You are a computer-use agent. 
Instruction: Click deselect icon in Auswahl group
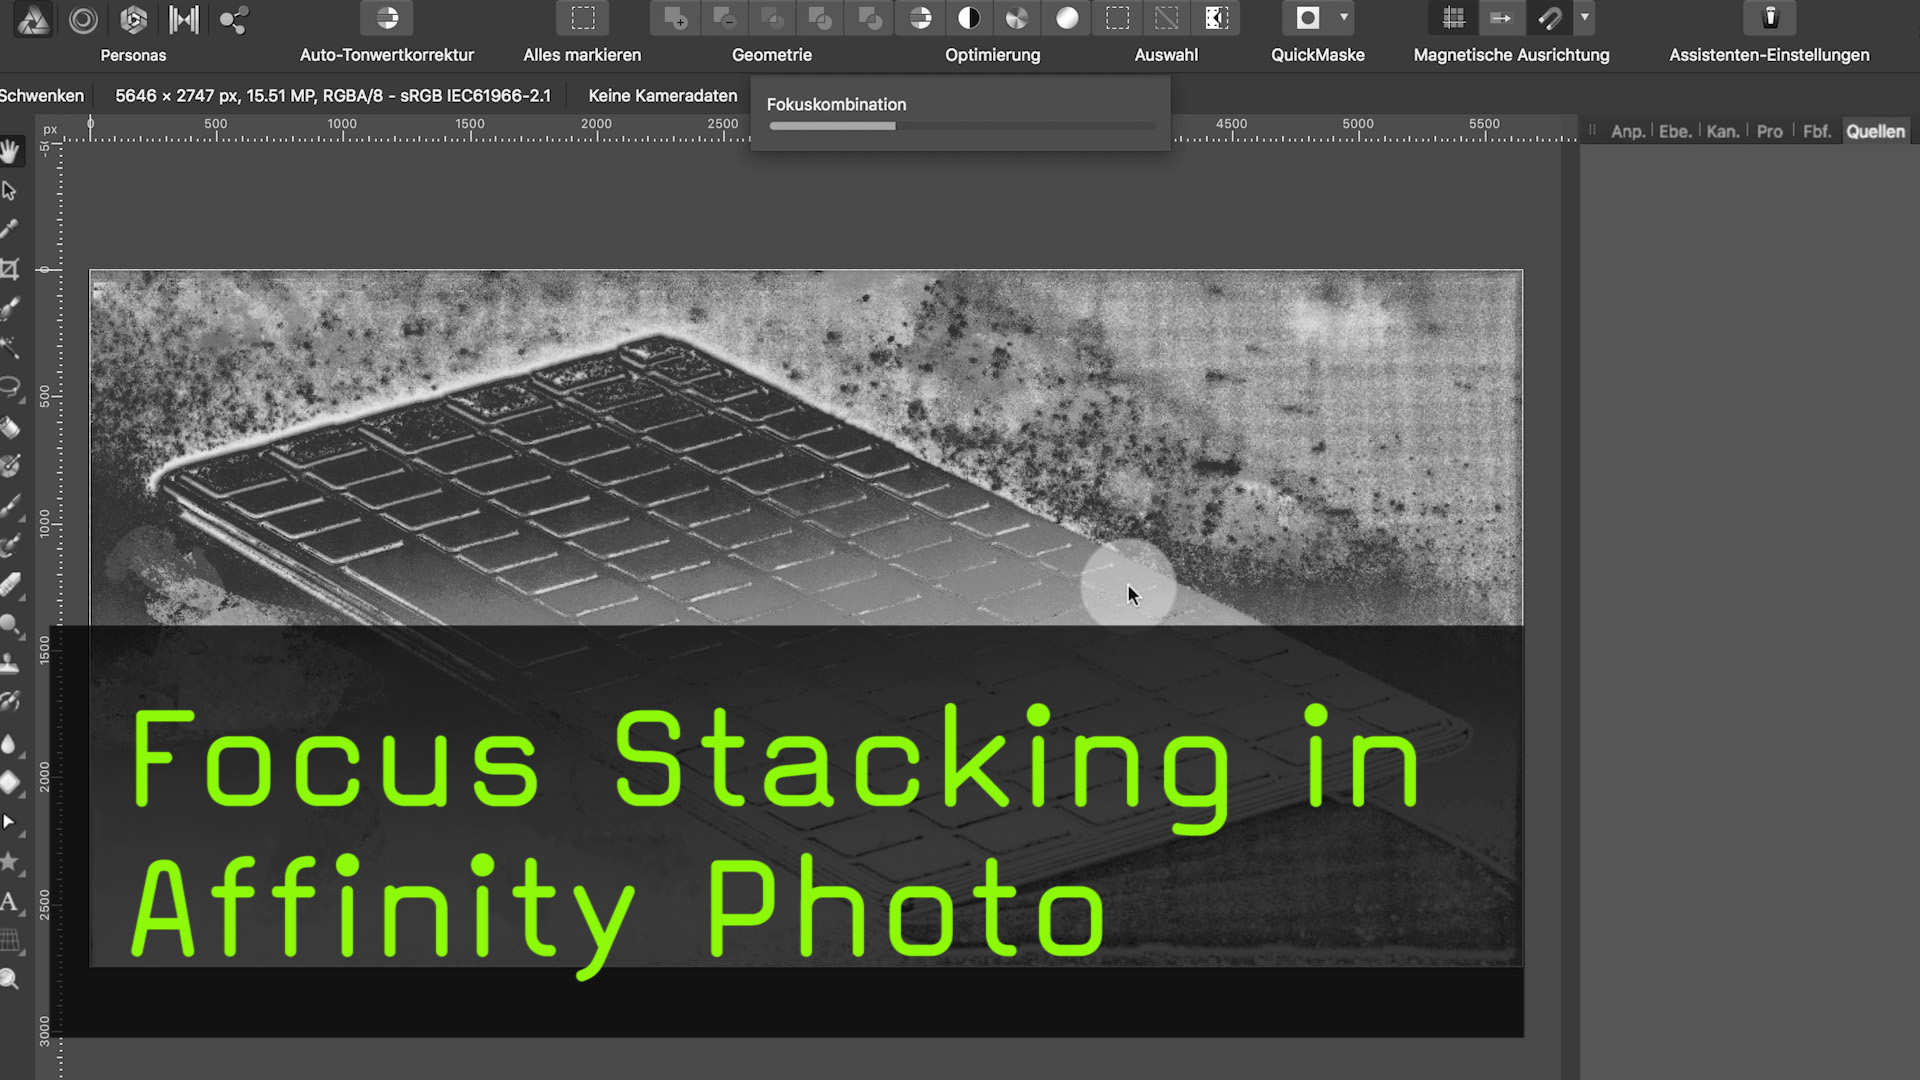pos(1167,18)
